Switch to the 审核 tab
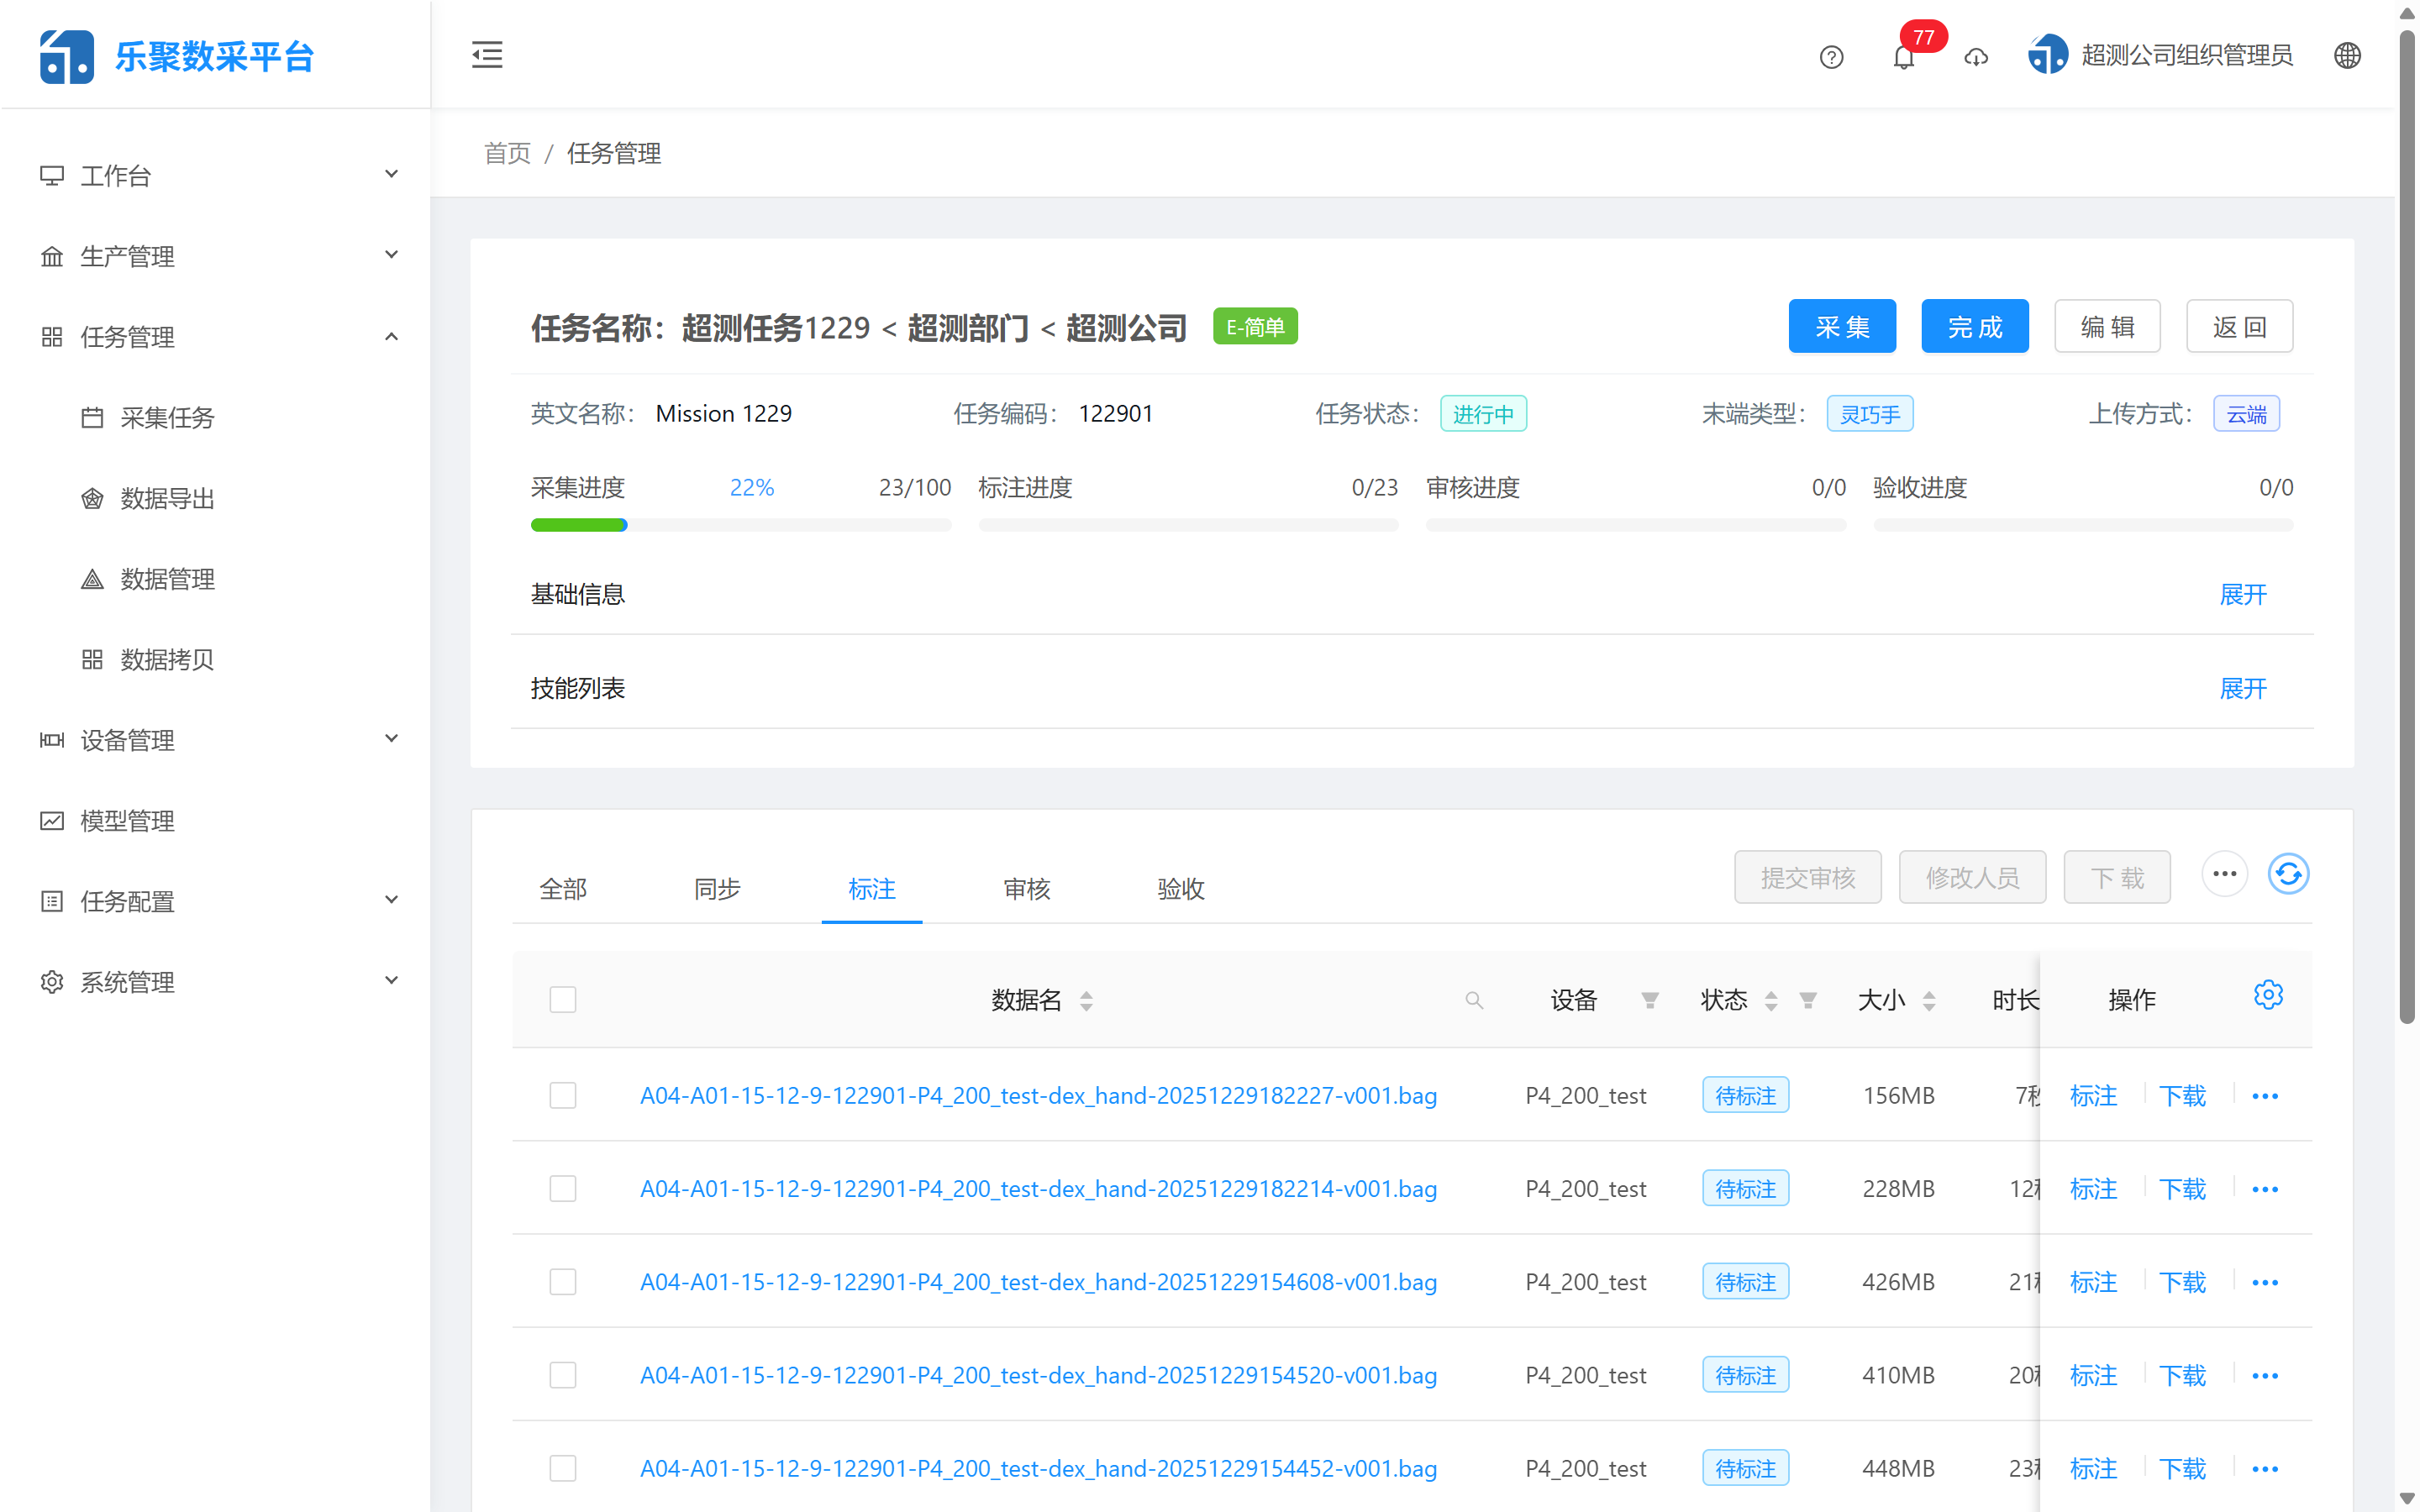The height and width of the screenshot is (1512, 2420). (x=1026, y=889)
